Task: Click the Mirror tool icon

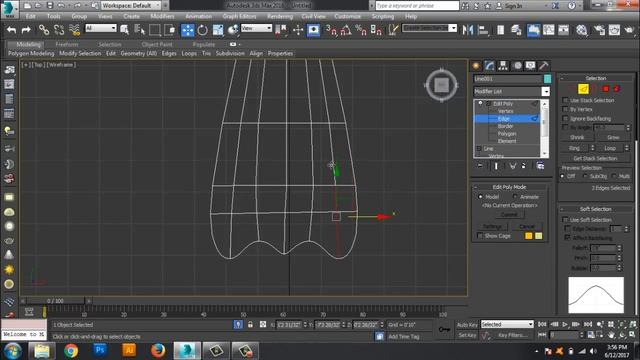Action: pos(468,30)
